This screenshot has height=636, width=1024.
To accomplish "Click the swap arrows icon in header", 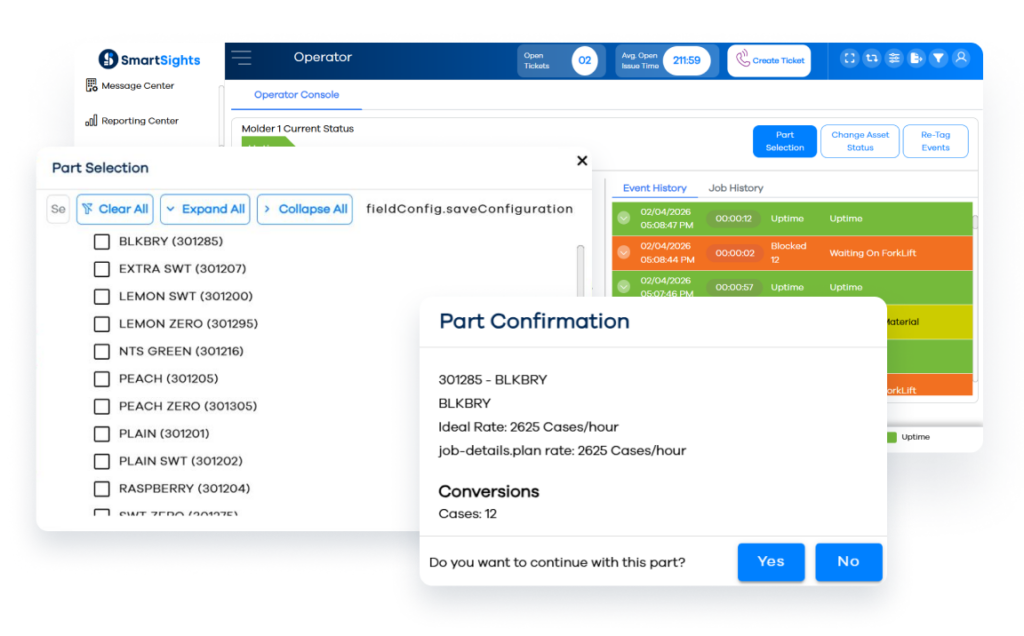I will pyautogui.click(x=872, y=59).
